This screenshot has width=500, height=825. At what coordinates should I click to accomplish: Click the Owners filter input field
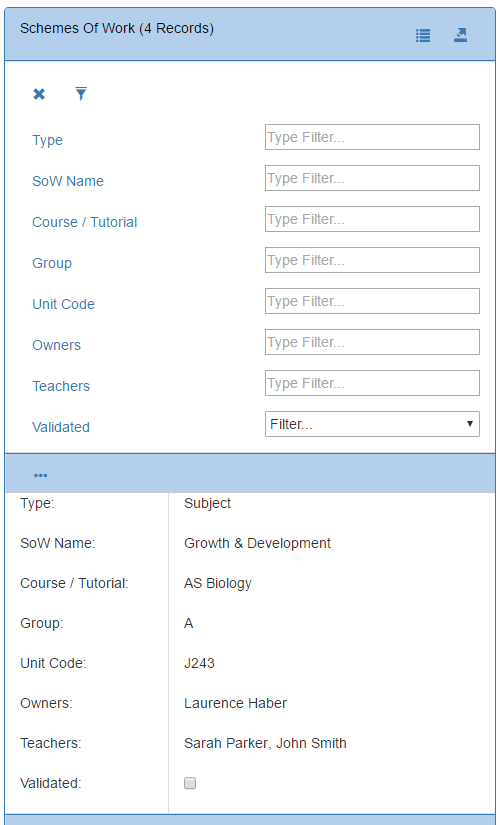pyautogui.click(x=372, y=343)
